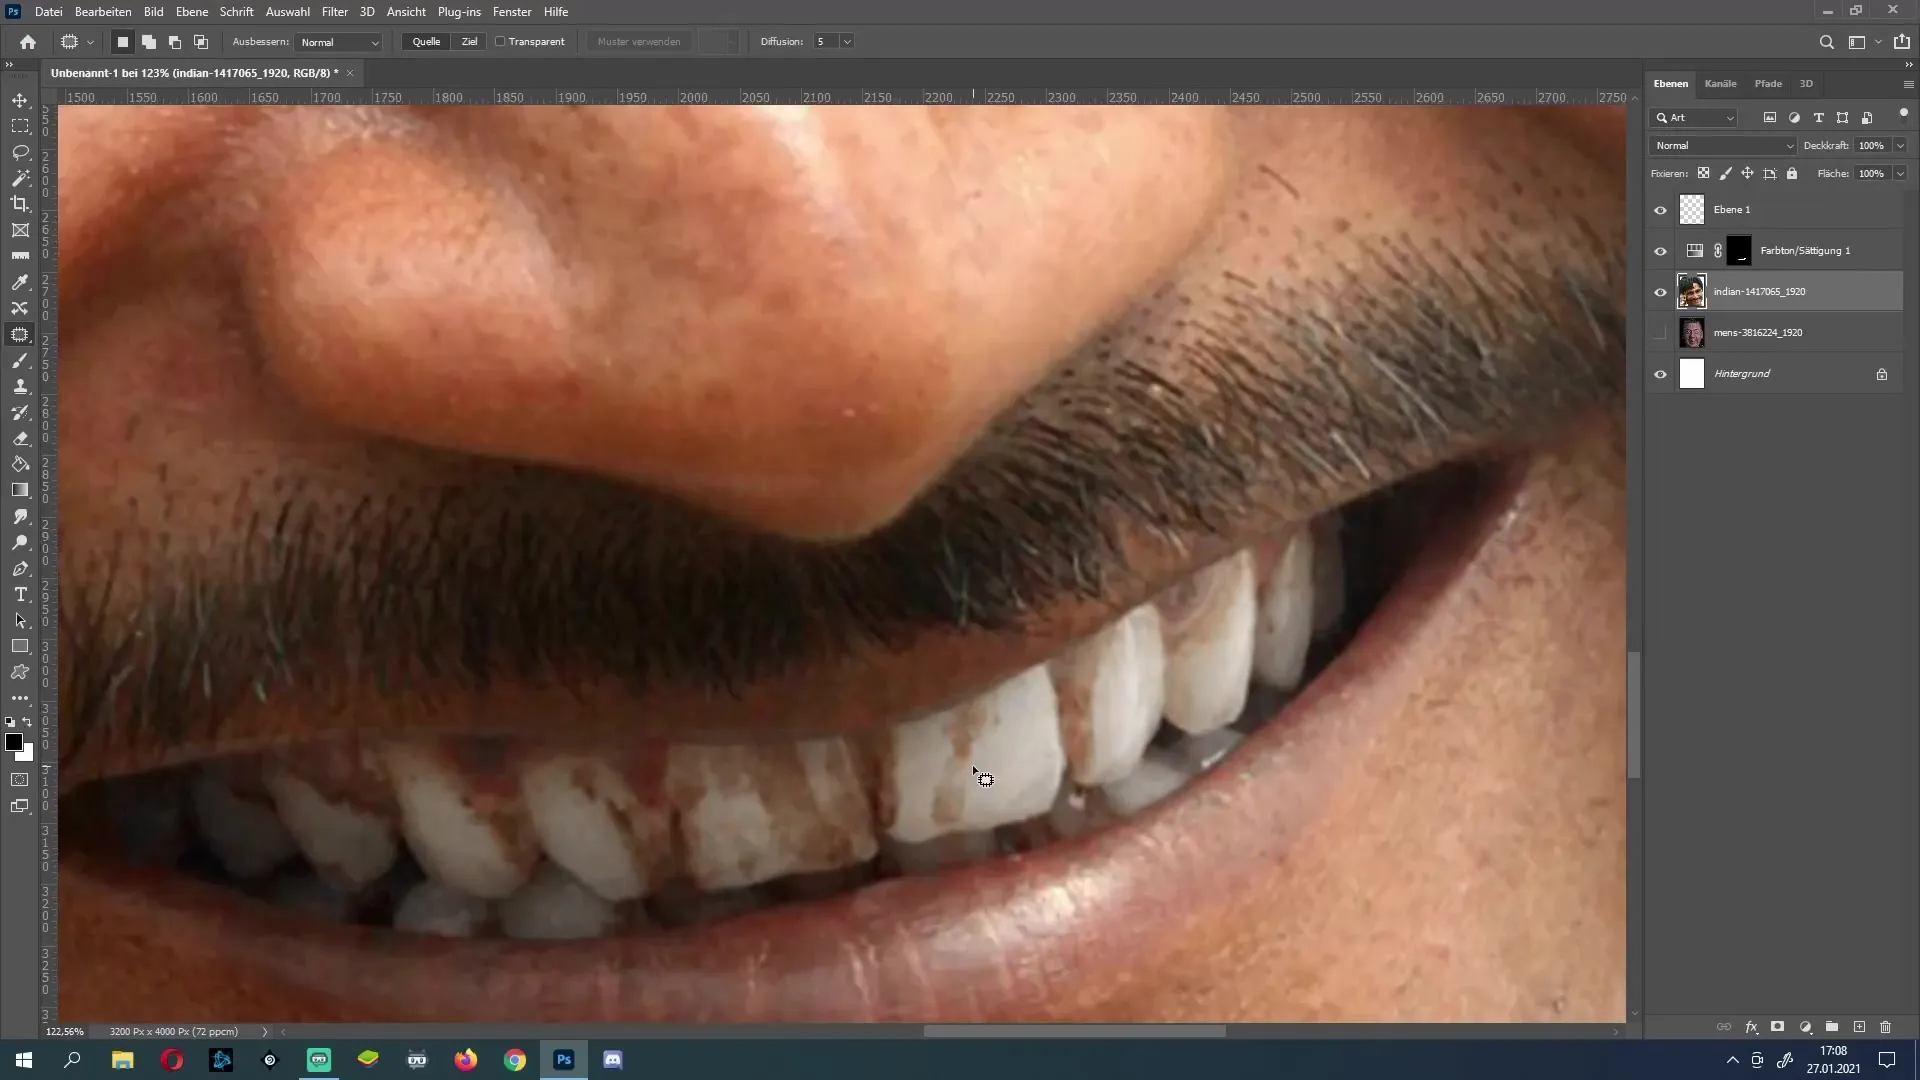Image resolution: width=1920 pixels, height=1080 pixels.
Task: Select the Crop tool
Action: [x=20, y=203]
